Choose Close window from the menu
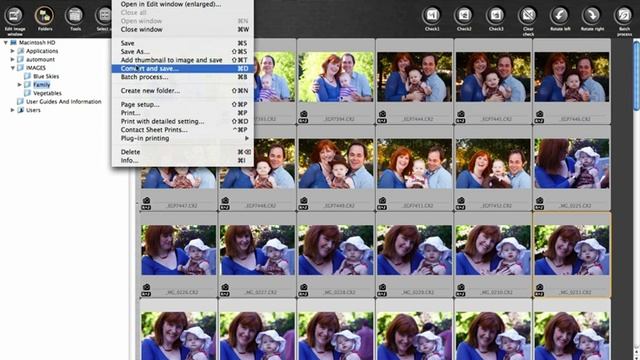Image resolution: width=640 pixels, height=360 pixels. [182, 29]
